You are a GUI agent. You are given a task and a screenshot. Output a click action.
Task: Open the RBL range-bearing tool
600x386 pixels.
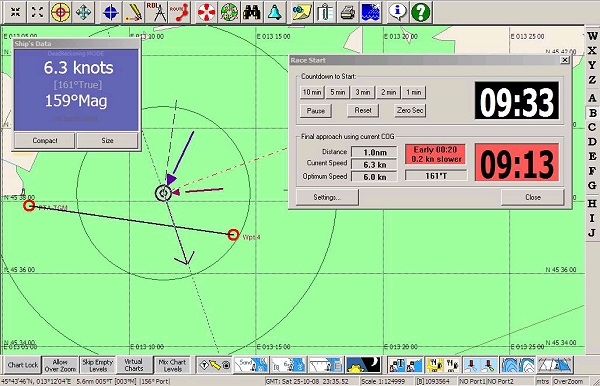point(156,12)
